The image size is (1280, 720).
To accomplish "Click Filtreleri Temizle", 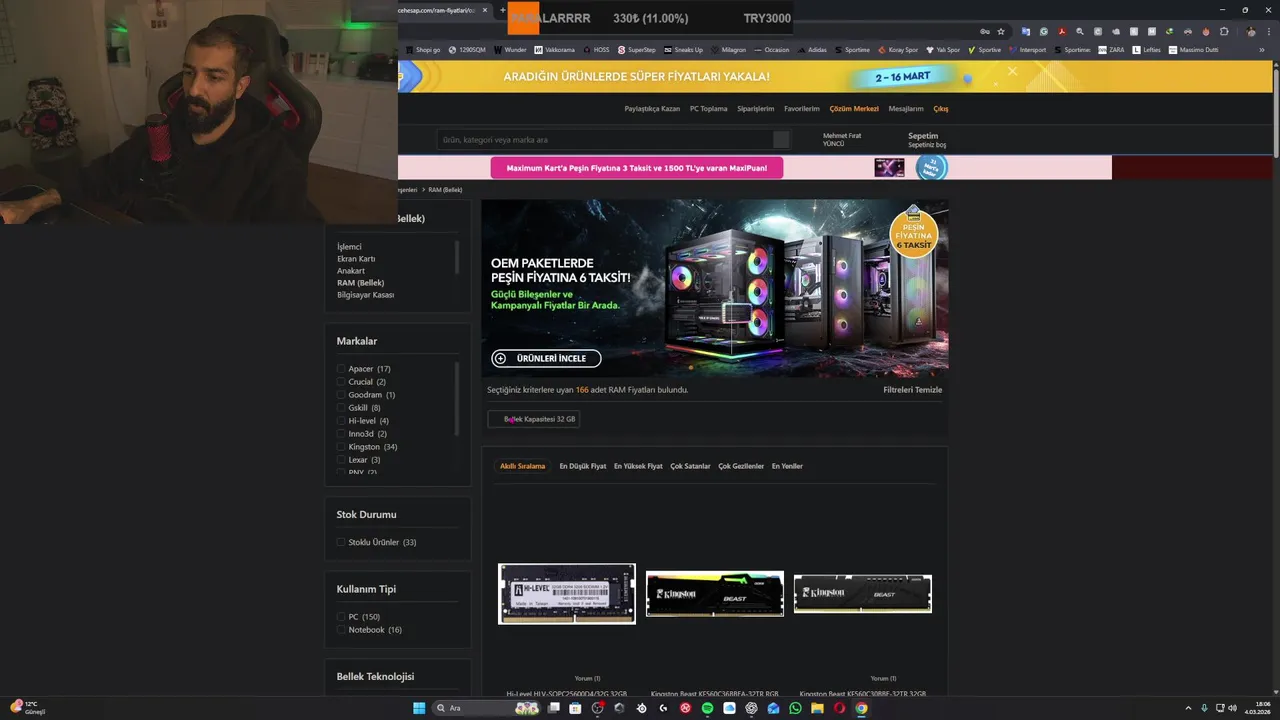I will [x=913, y=390].
